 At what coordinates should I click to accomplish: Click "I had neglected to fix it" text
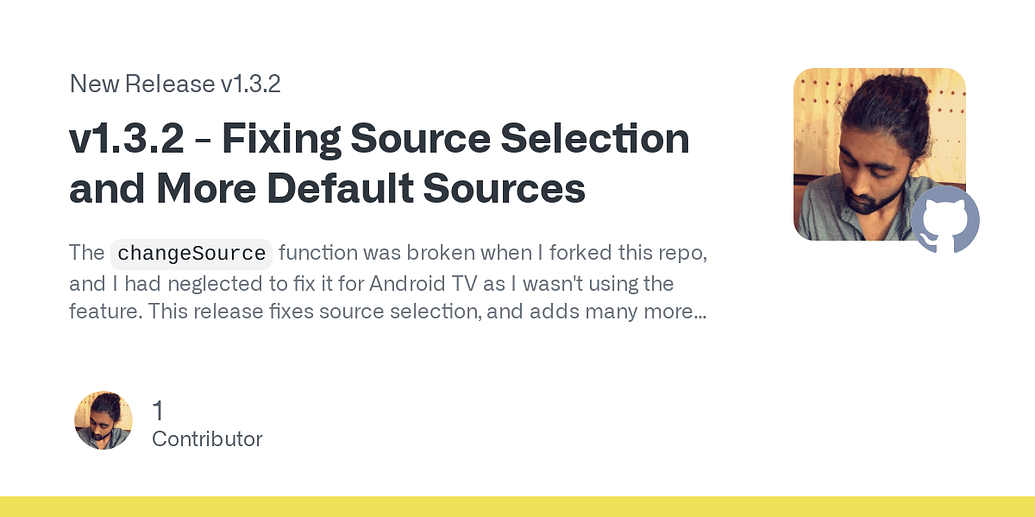pyautogui.click(x=200, y=283)
